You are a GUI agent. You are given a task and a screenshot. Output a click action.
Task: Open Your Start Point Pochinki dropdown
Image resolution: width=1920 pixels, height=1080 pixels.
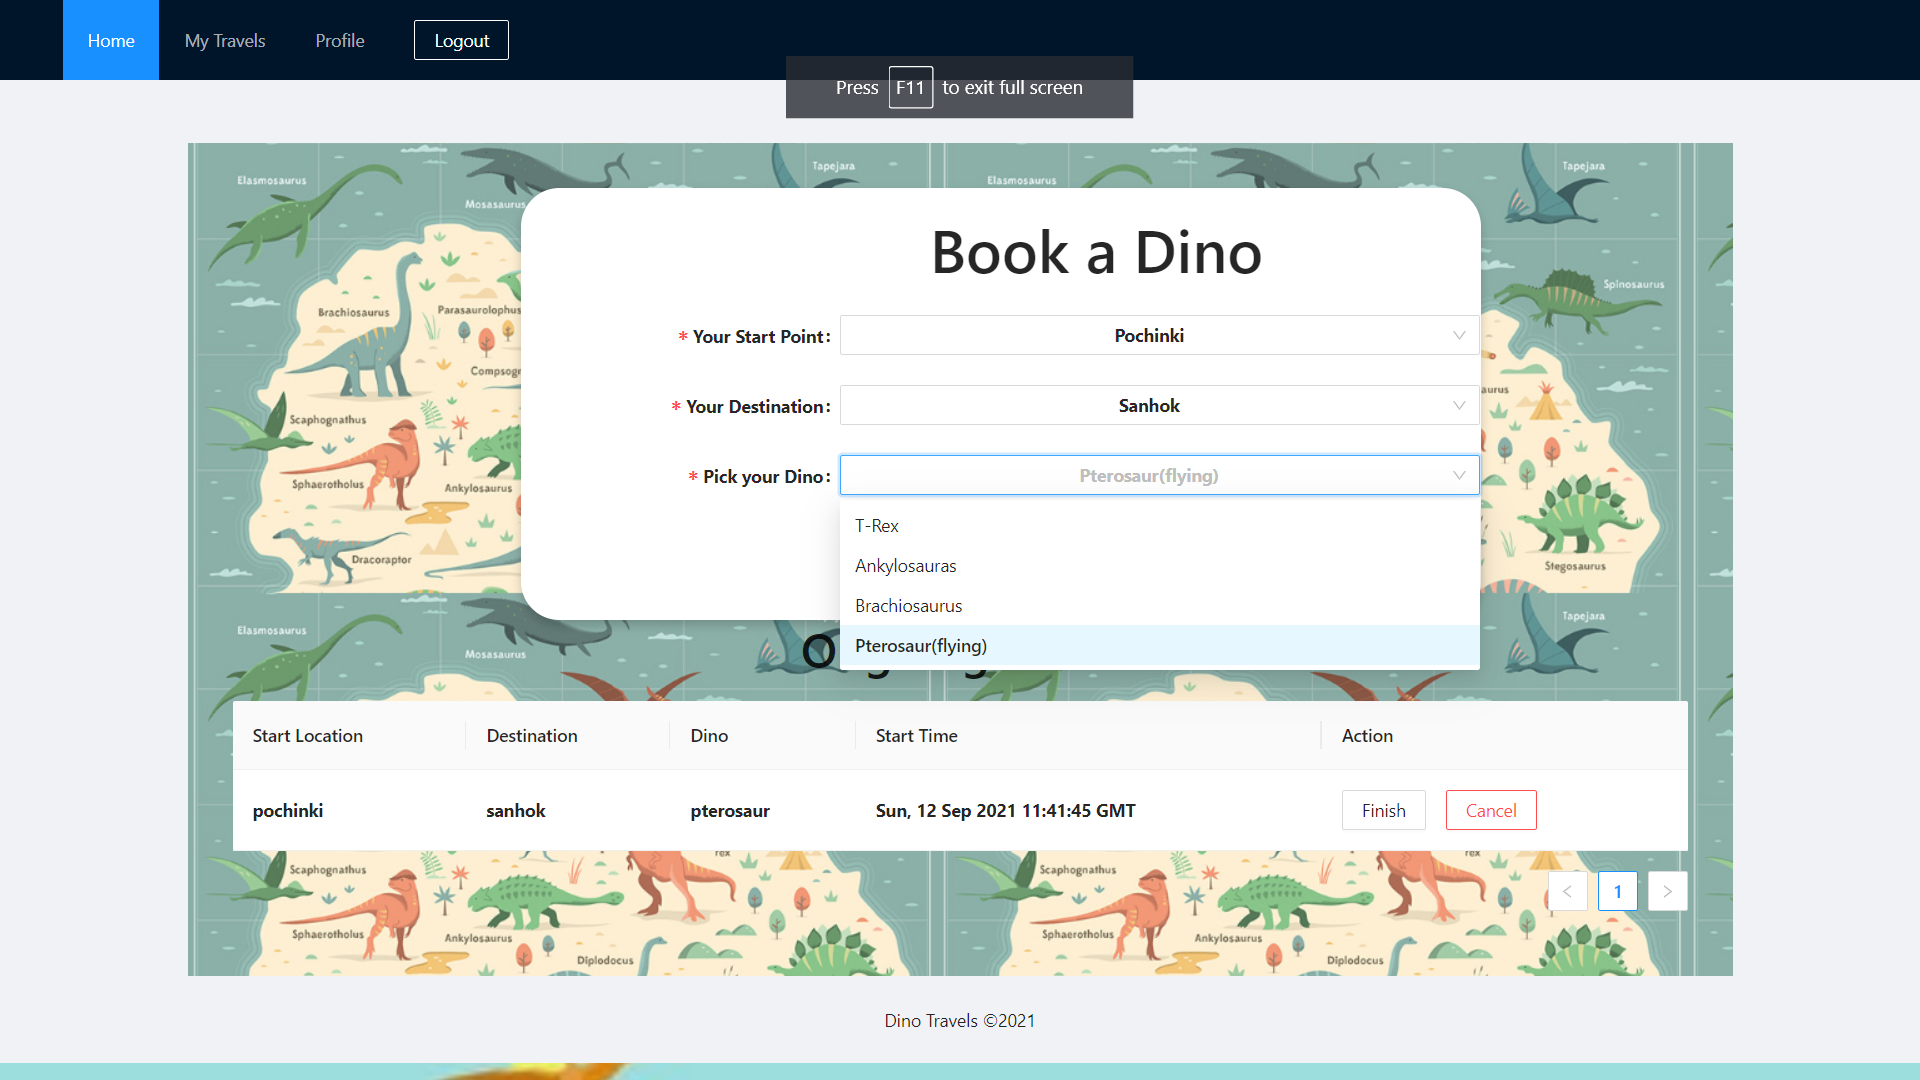(1148, 336)
